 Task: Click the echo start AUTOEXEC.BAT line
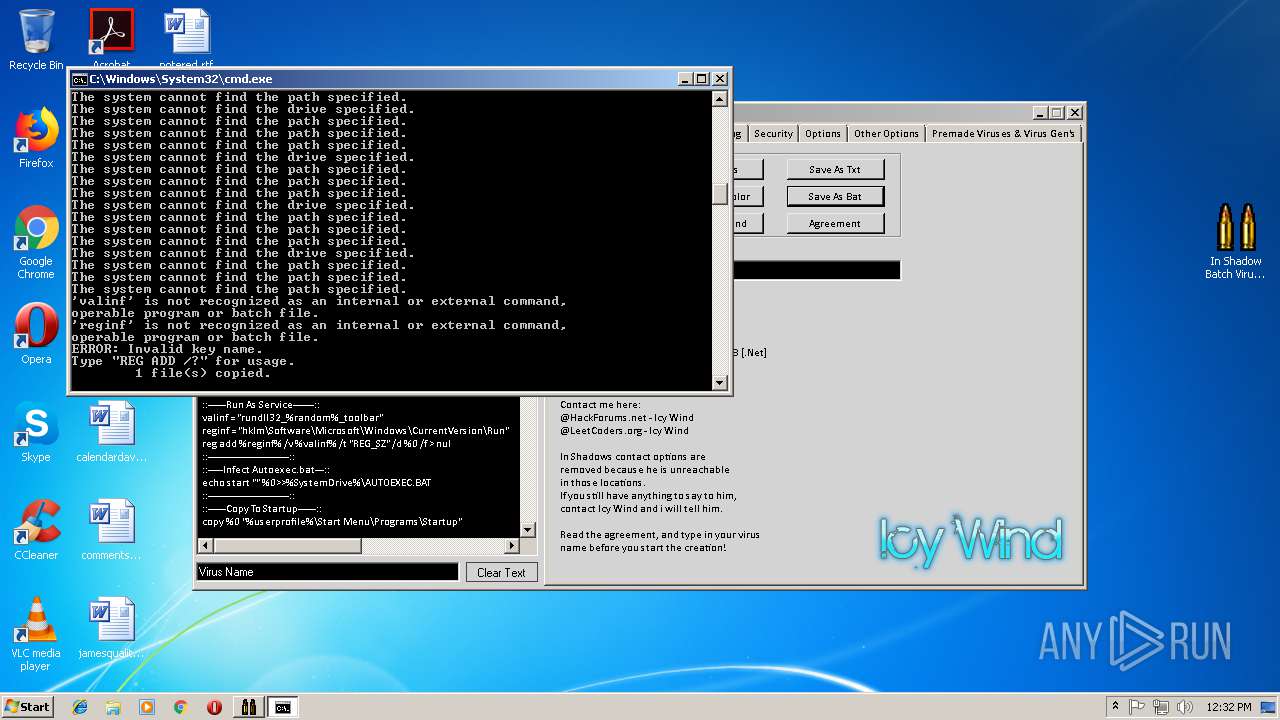coord(317,482)
